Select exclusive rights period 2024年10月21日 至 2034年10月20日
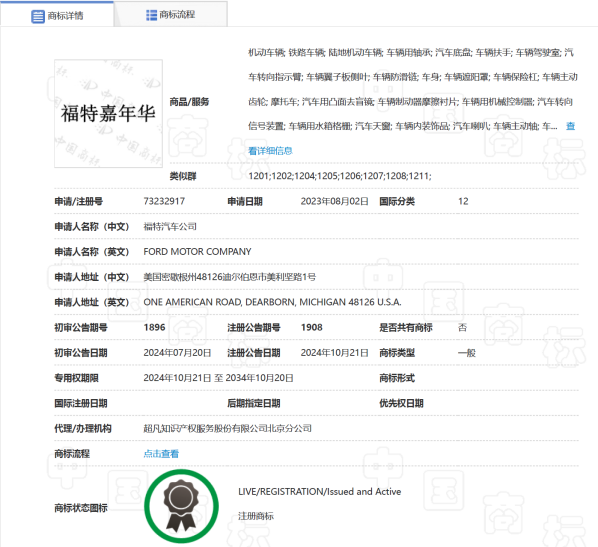Image resolution: width=598 pixels, height=547 pixels. tap(219, 378)
